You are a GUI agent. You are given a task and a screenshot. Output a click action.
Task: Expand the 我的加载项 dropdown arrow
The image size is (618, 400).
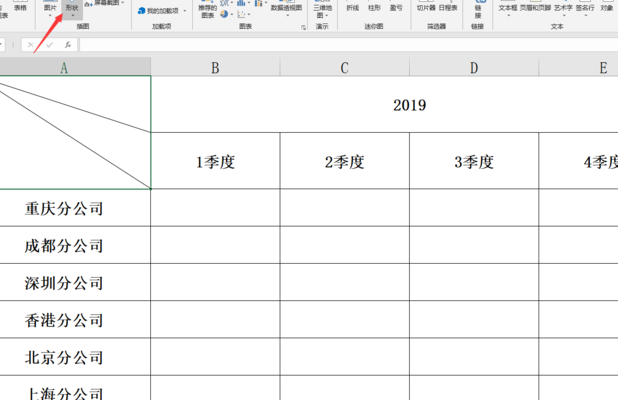(x=184, y=11)
